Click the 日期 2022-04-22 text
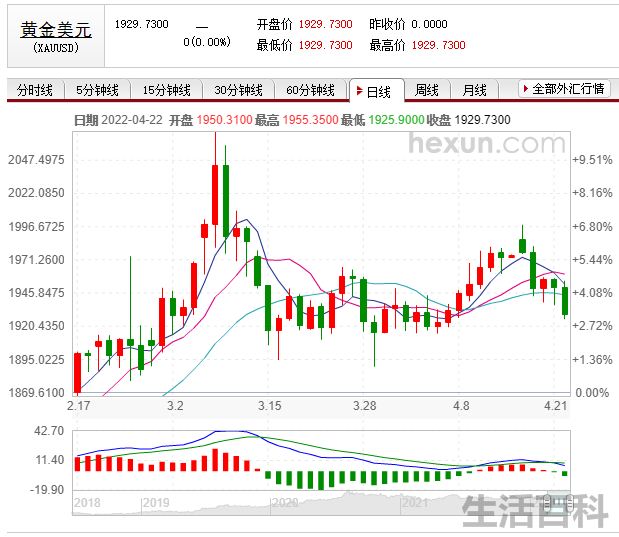This screenshot has width=619, height=537. (118, 120)
